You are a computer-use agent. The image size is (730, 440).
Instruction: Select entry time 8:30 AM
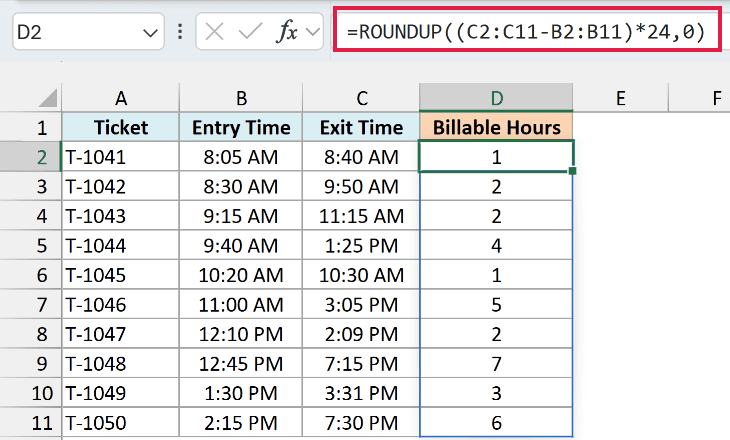(x=241, y=186)
